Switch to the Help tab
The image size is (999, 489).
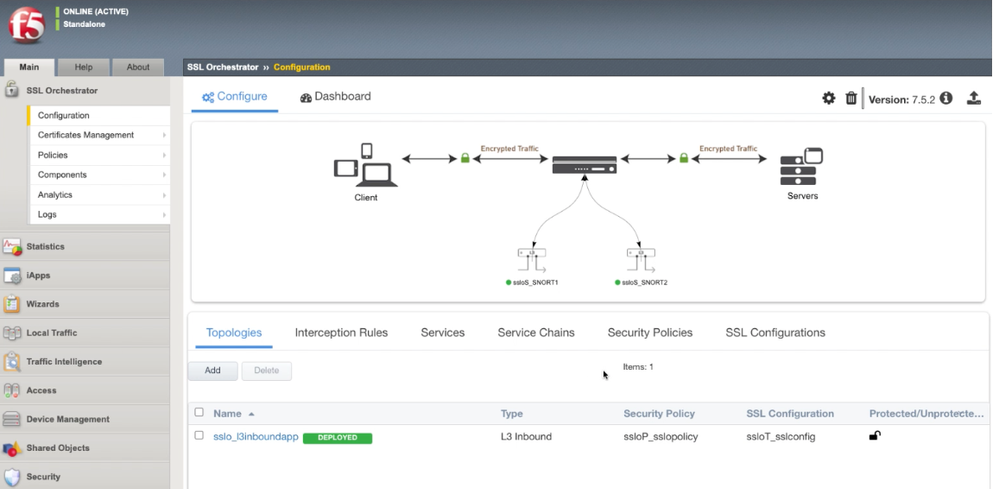pyautogui.click(x=83, y=67)
